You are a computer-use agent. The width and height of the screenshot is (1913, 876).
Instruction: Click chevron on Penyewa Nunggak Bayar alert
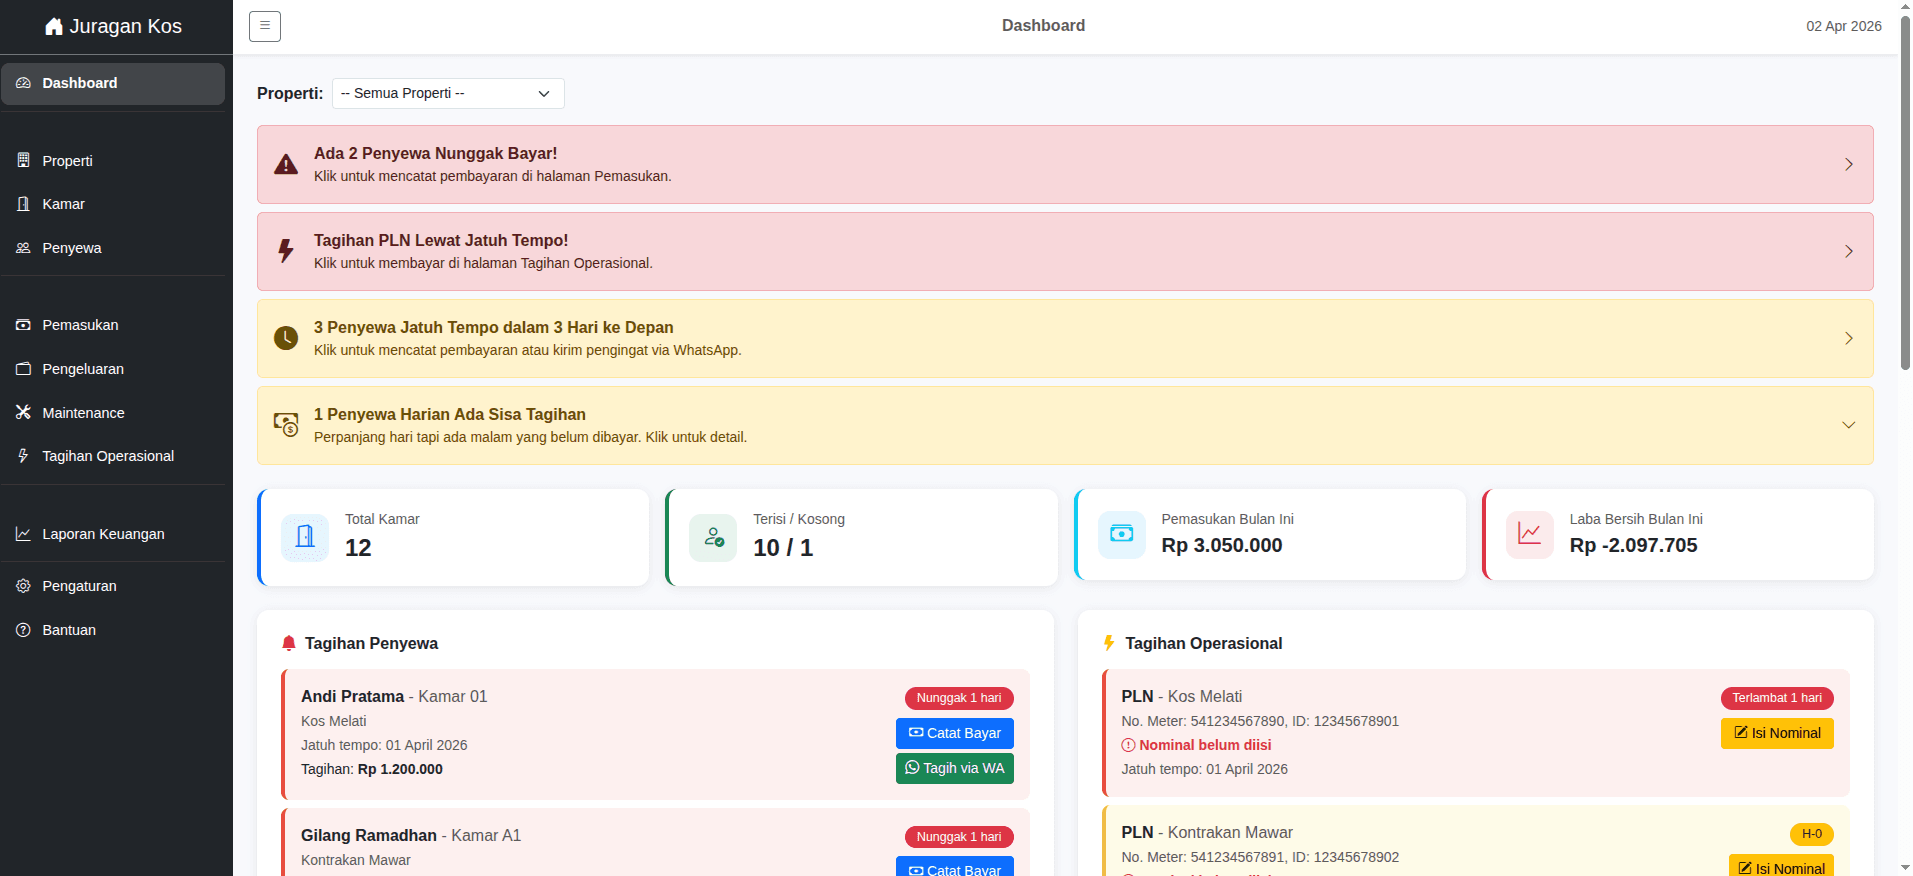[x=1849, y=164]
